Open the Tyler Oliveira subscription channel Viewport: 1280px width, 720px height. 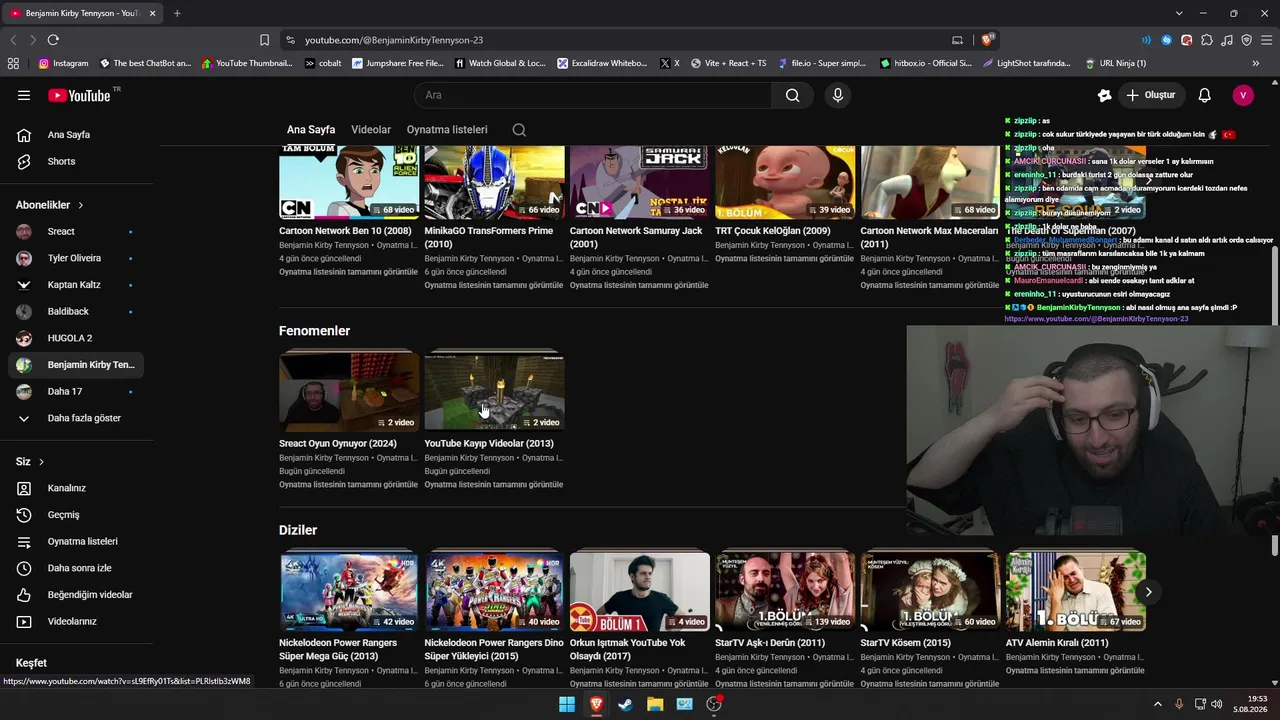[76, 258]
